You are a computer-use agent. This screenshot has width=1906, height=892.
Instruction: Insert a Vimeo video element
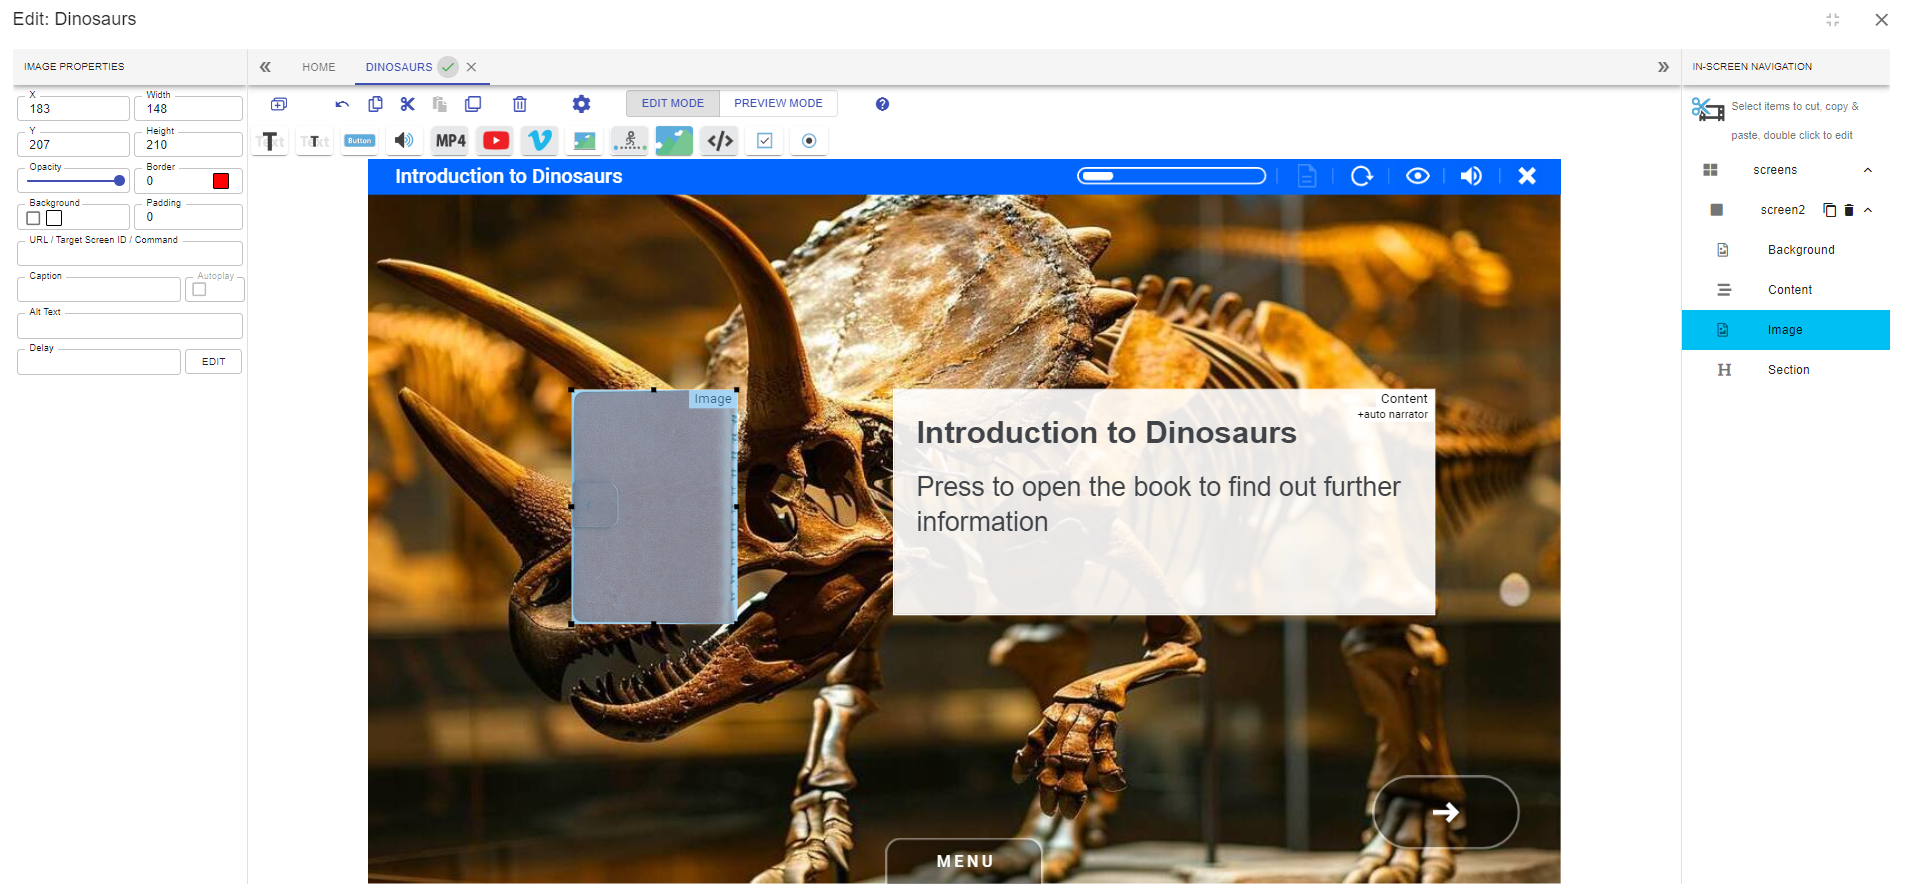click(x=540, y=141)
